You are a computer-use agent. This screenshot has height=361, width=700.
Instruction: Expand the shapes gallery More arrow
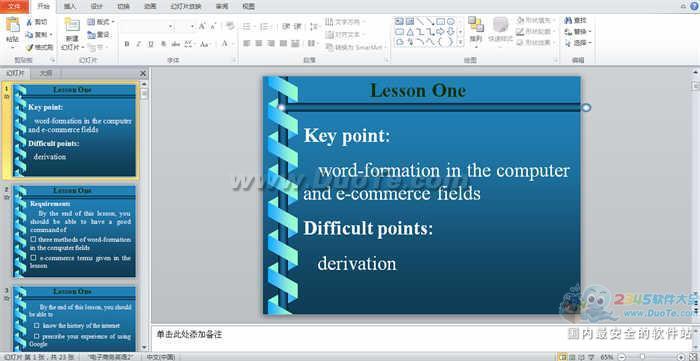460,43
